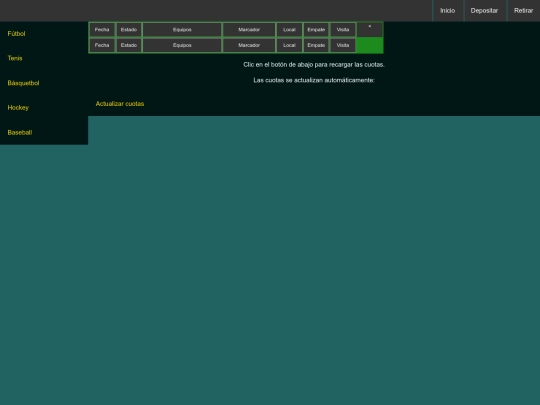540x405 pixels.
Task: Click the second-row Estado cell
Action: point(129,45)
